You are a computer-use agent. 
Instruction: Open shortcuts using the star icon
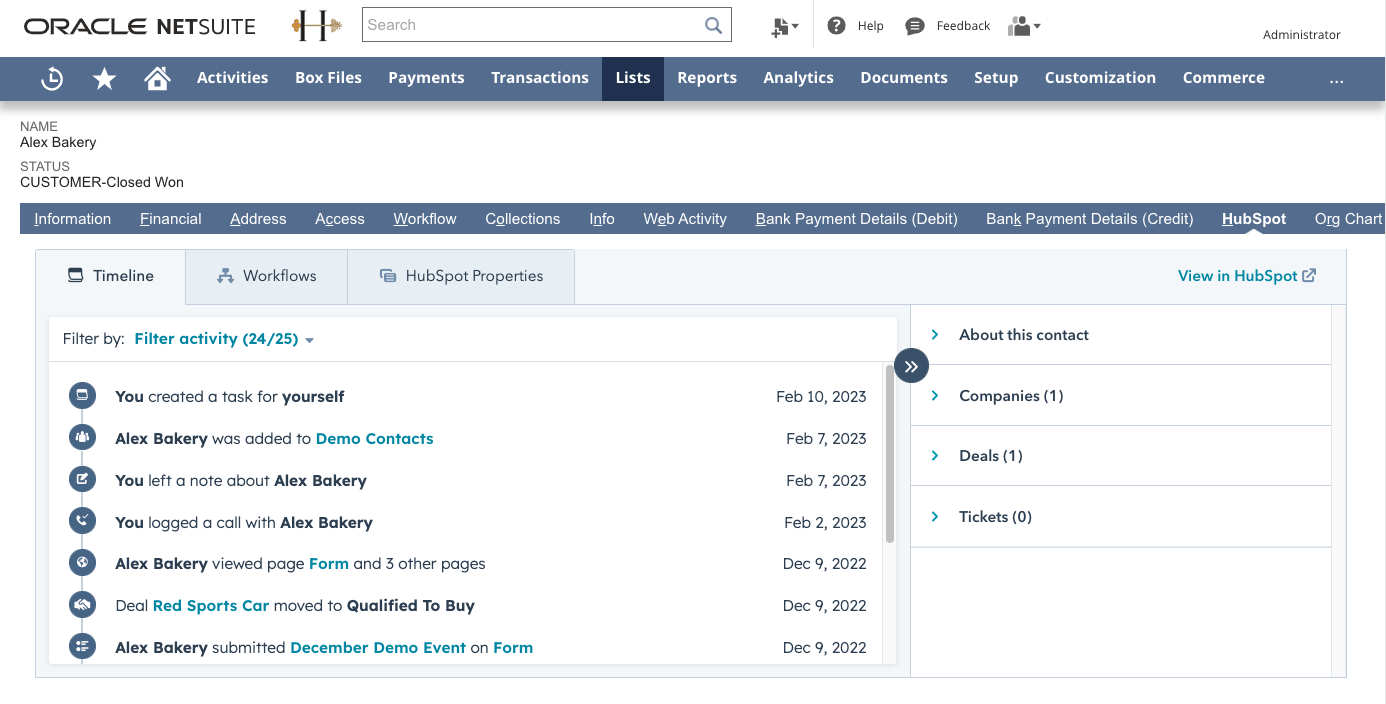[104, 77]
